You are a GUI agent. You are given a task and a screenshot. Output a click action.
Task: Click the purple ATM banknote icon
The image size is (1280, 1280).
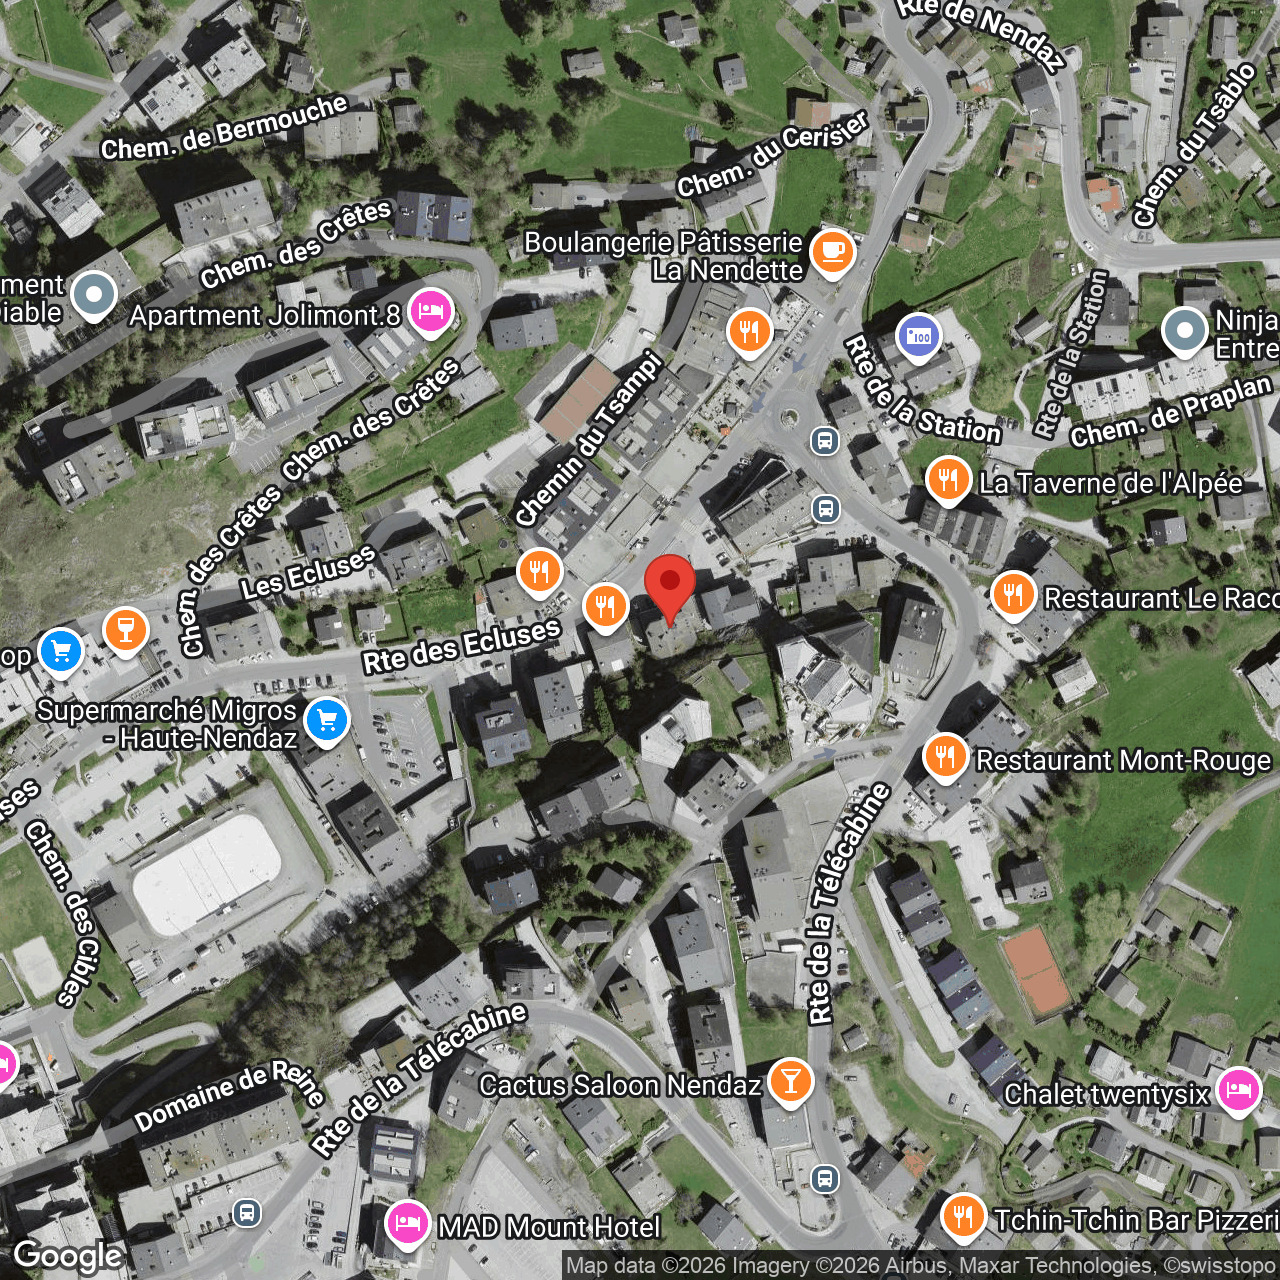918,336
